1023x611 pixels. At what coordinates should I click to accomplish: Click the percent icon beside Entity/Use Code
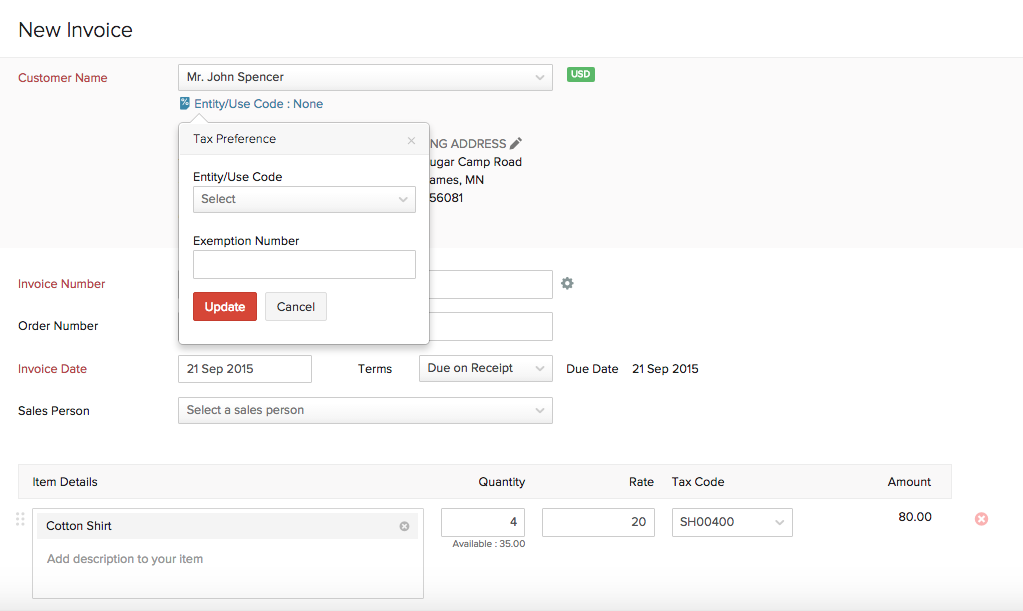(184, 103)
